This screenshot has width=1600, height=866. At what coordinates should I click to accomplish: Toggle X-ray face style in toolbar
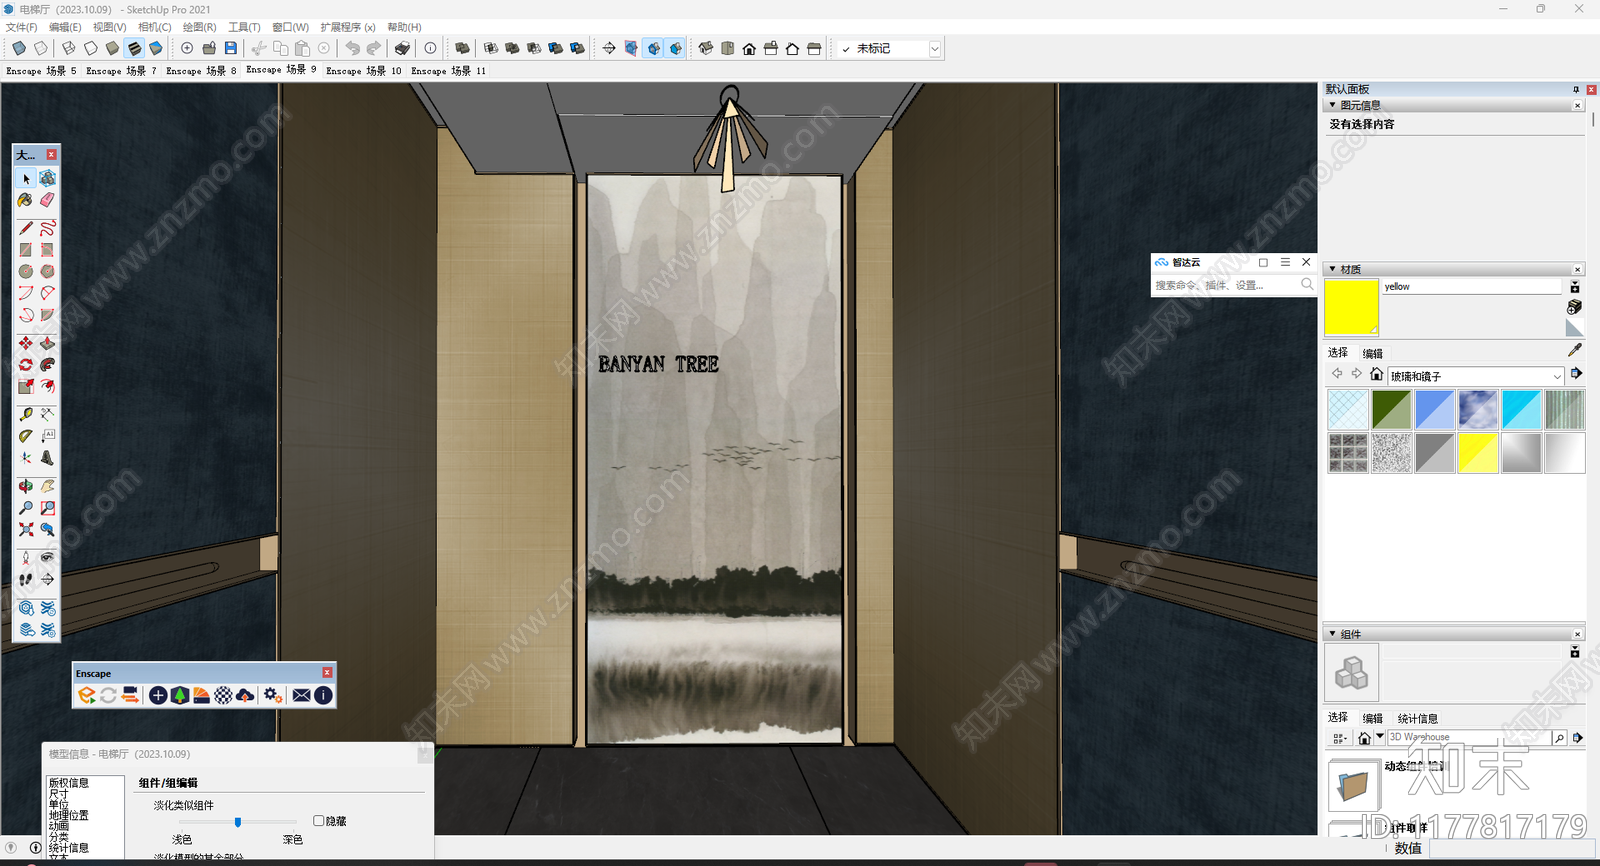(x=19, y=48)
